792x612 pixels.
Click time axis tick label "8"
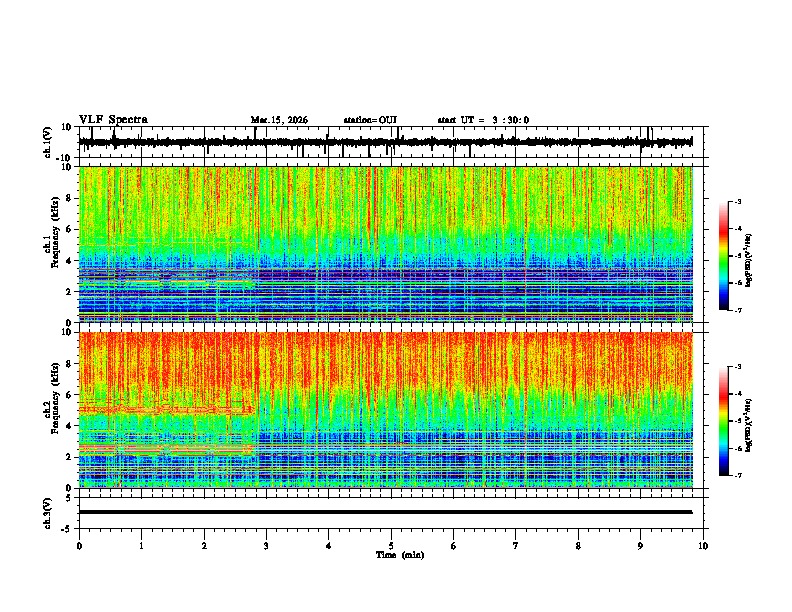[578, 546]
